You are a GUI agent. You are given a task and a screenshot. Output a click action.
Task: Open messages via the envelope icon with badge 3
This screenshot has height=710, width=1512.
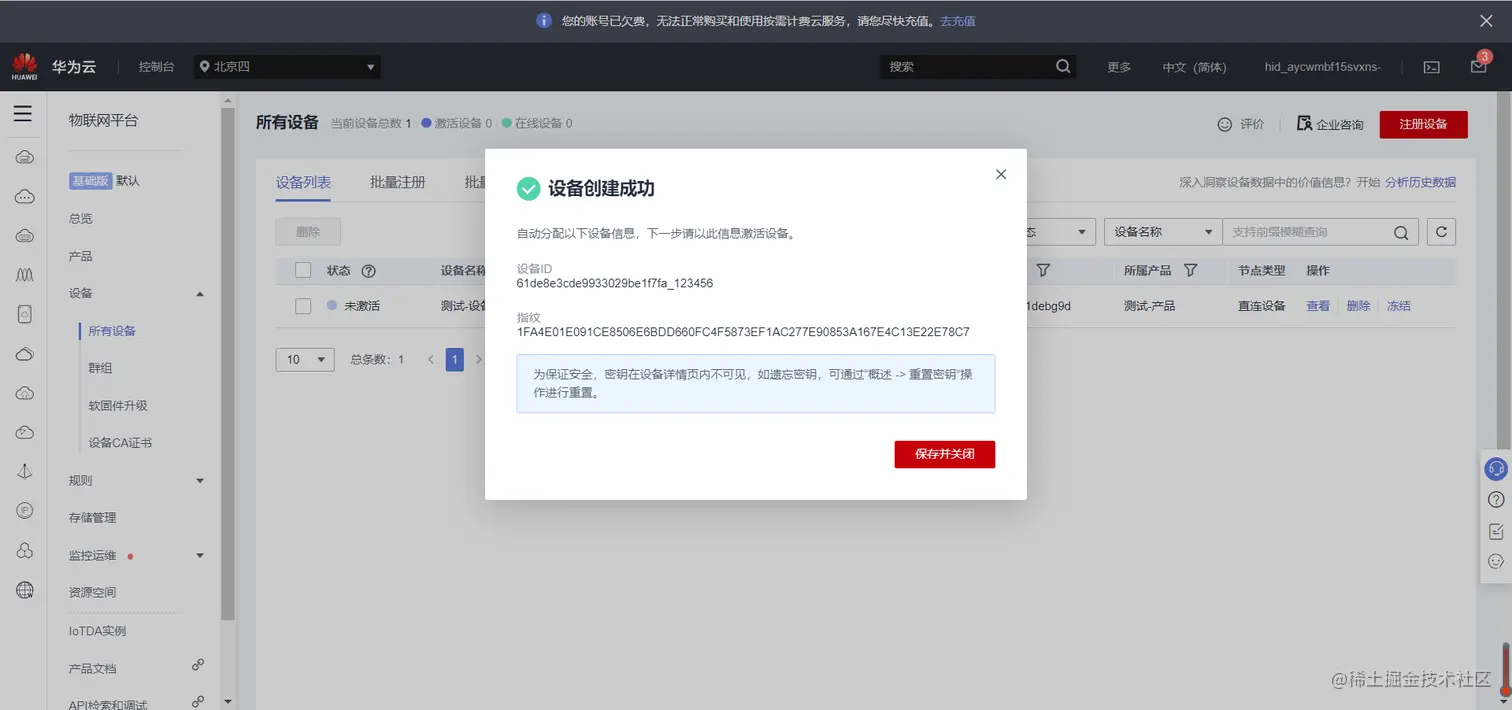pos(1478,66)
